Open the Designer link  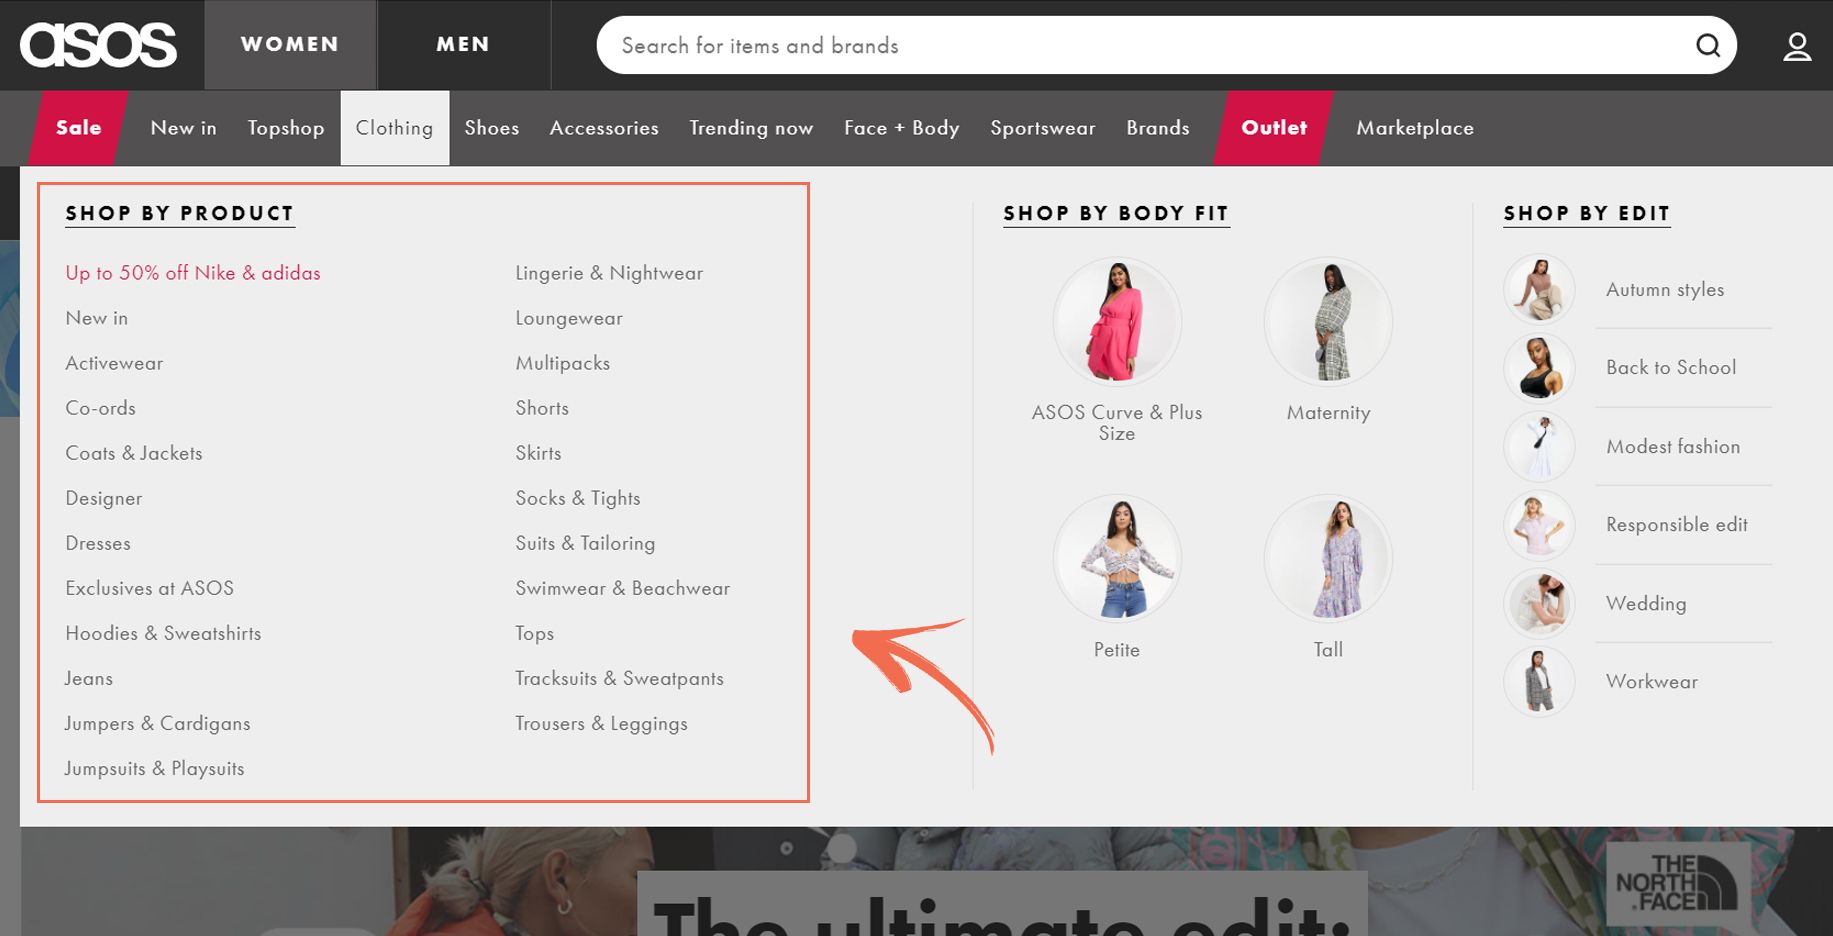click(x=104, y=498)
